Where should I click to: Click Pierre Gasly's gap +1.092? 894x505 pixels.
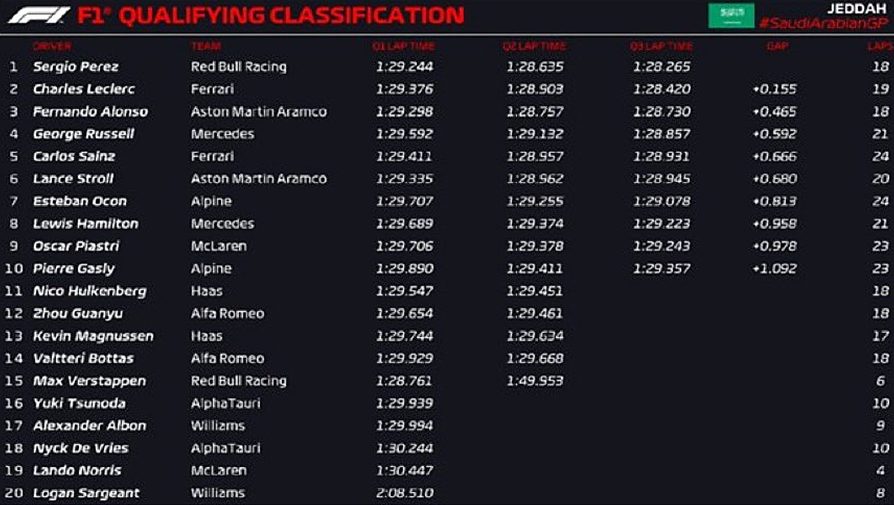774,268
